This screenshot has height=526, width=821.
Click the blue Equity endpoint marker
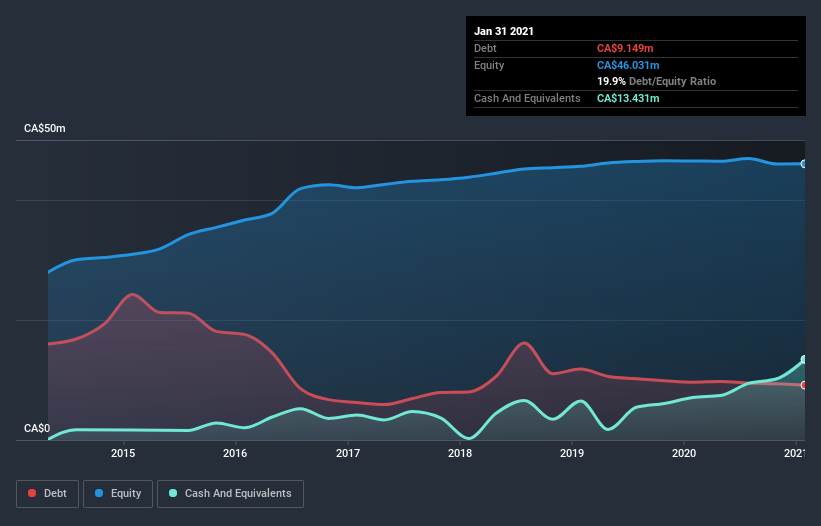(804, 164)
